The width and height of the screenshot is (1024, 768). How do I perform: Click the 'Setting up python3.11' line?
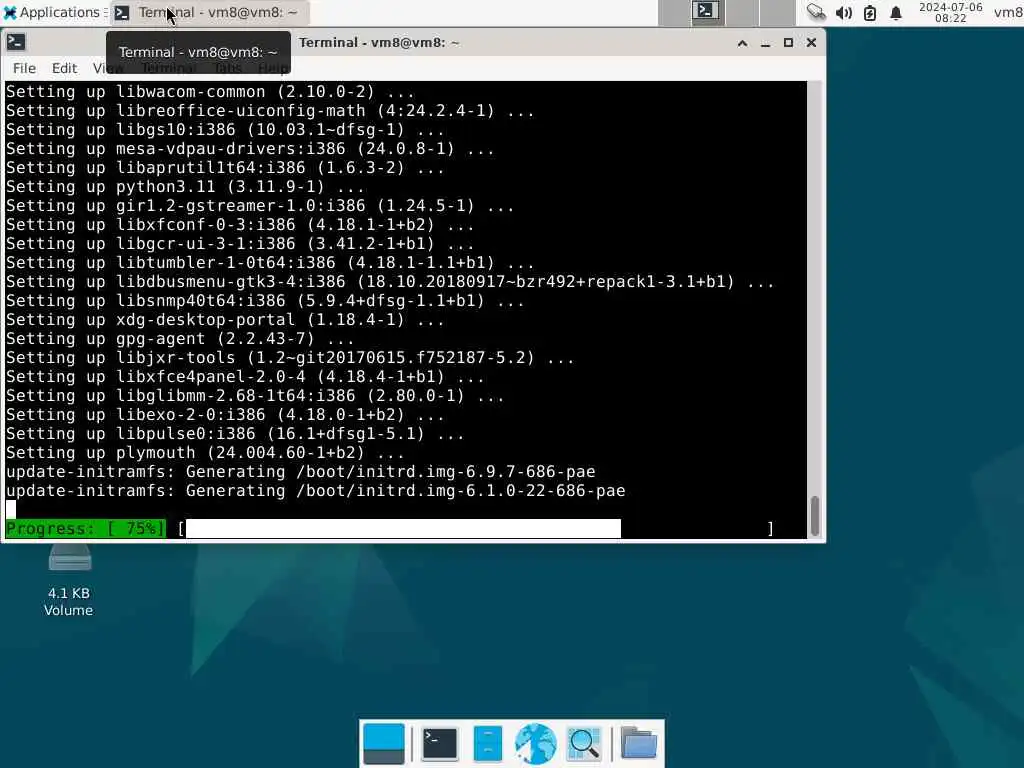click(x=185, y=187)
